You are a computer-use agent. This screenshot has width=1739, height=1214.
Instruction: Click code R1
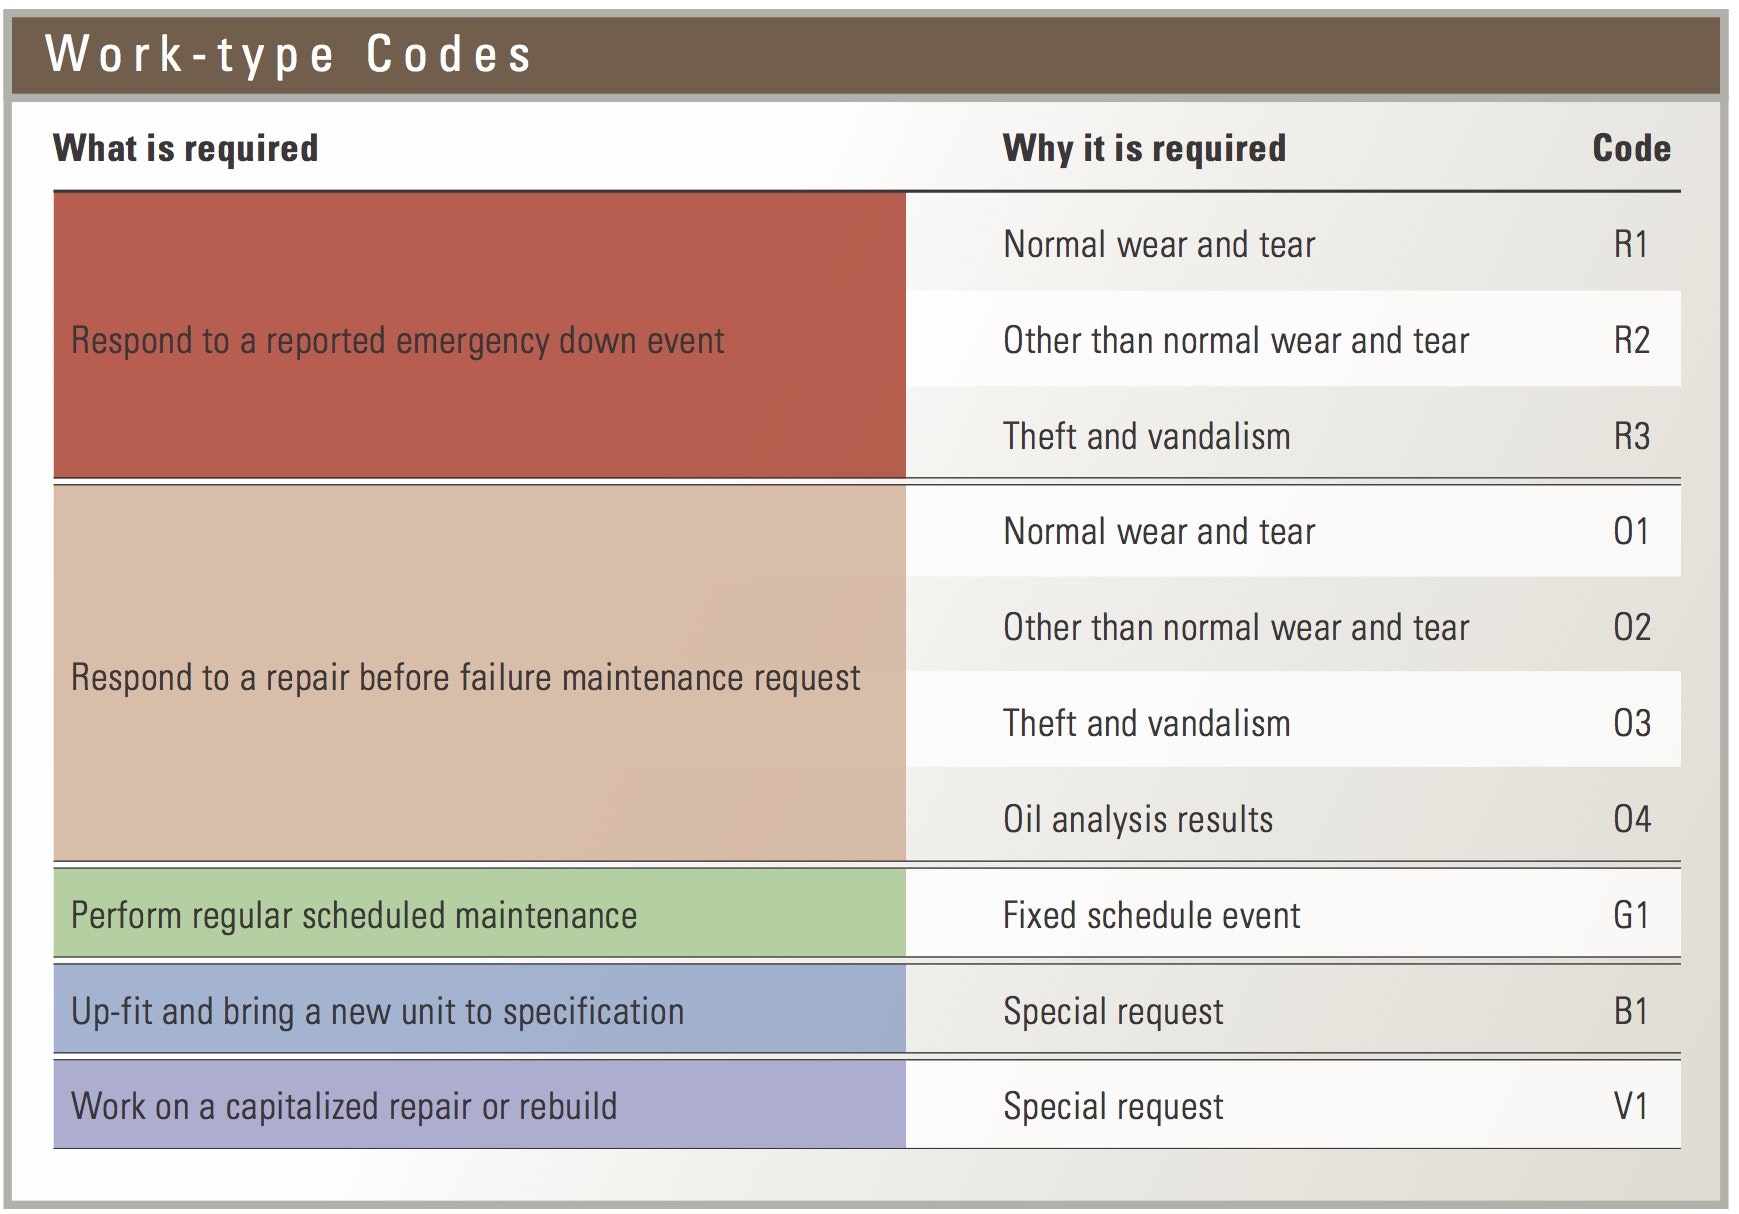click(1631, 245)
